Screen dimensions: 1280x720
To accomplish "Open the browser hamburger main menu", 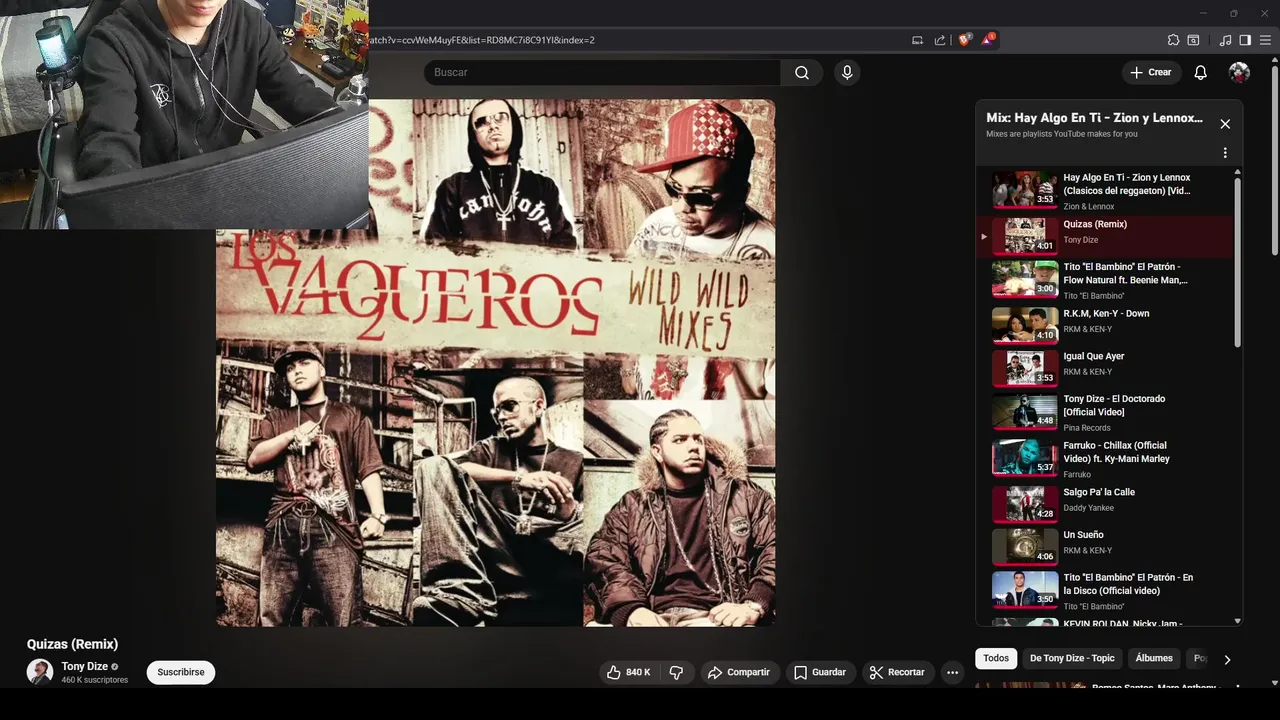I will pyautogui.click(x=1265, y=40).
